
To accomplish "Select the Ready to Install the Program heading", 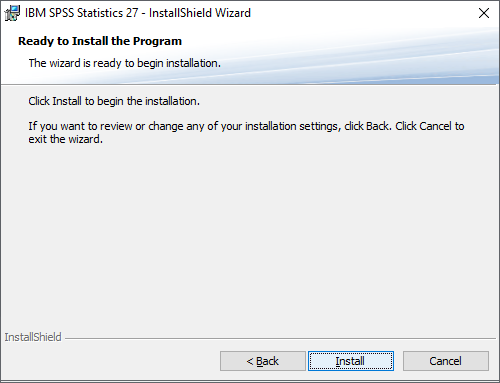I will pos(100,41).
